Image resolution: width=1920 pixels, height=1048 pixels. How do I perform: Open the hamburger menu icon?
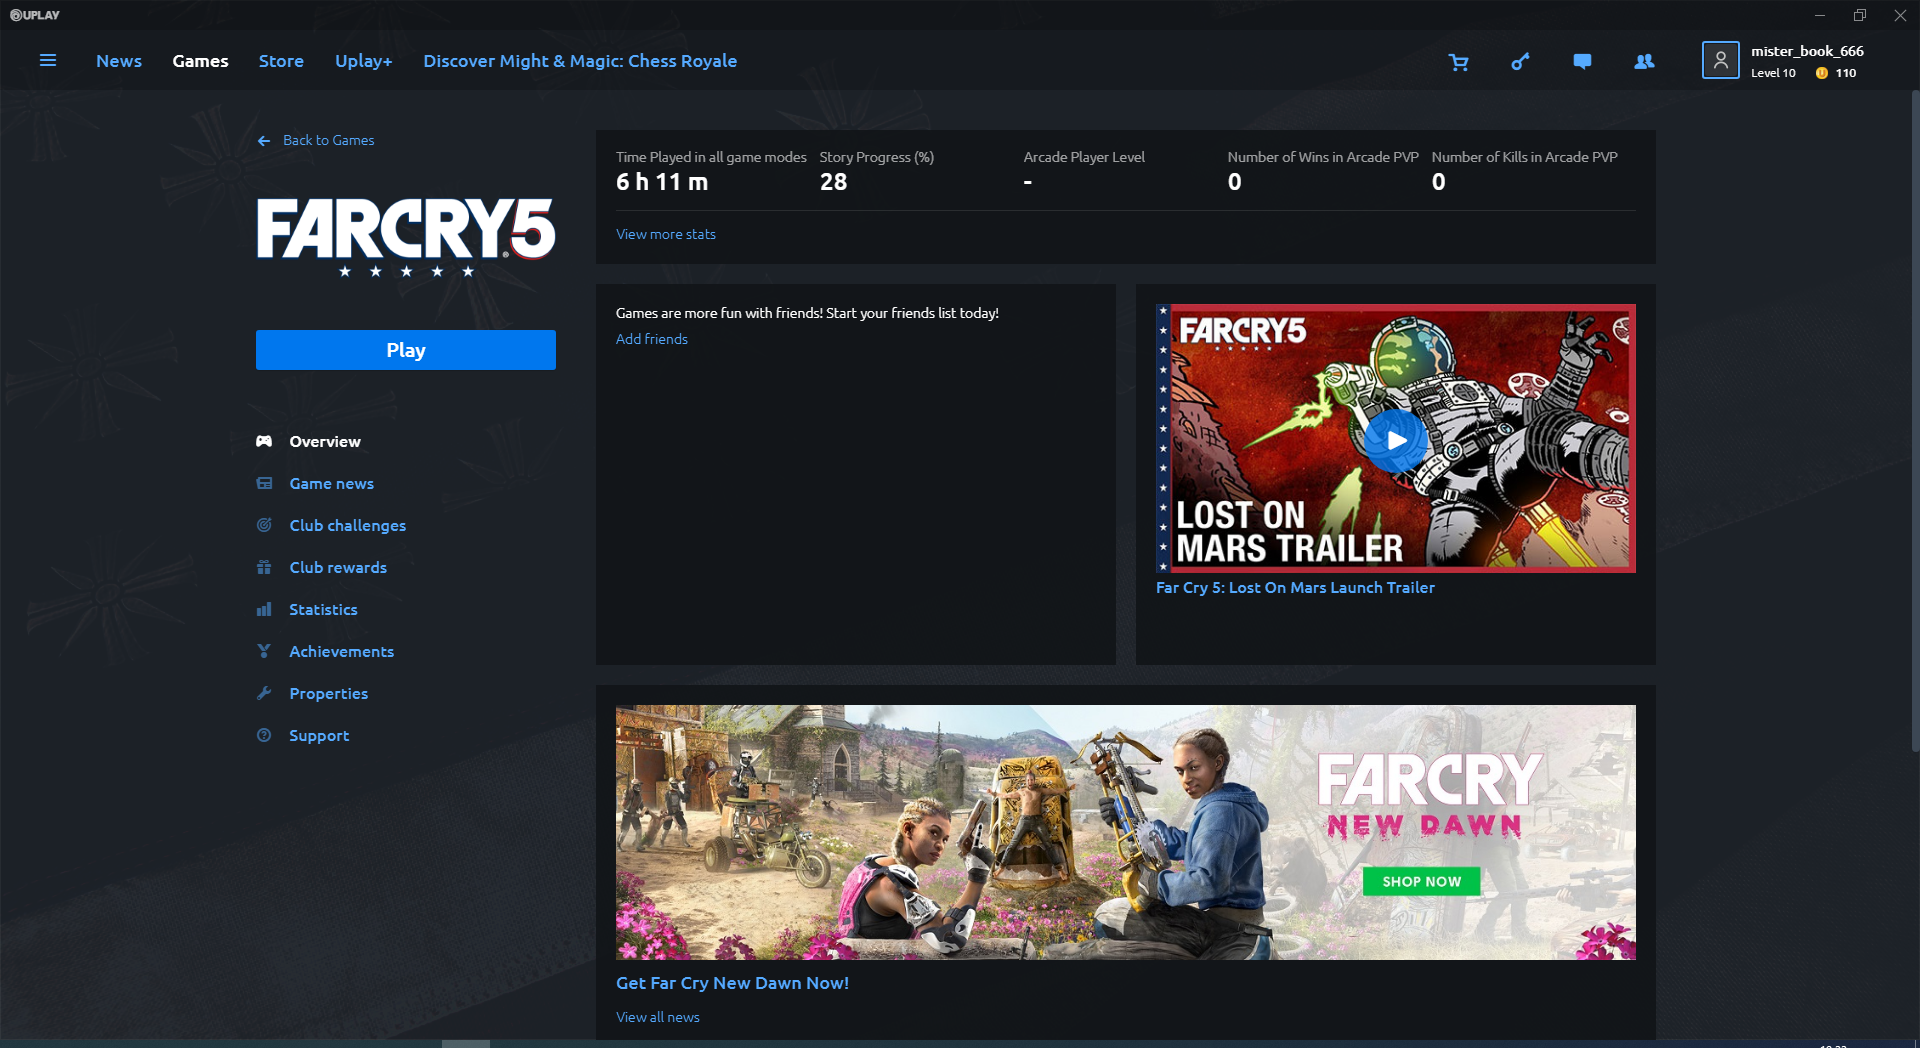click(x=47, y=61)
